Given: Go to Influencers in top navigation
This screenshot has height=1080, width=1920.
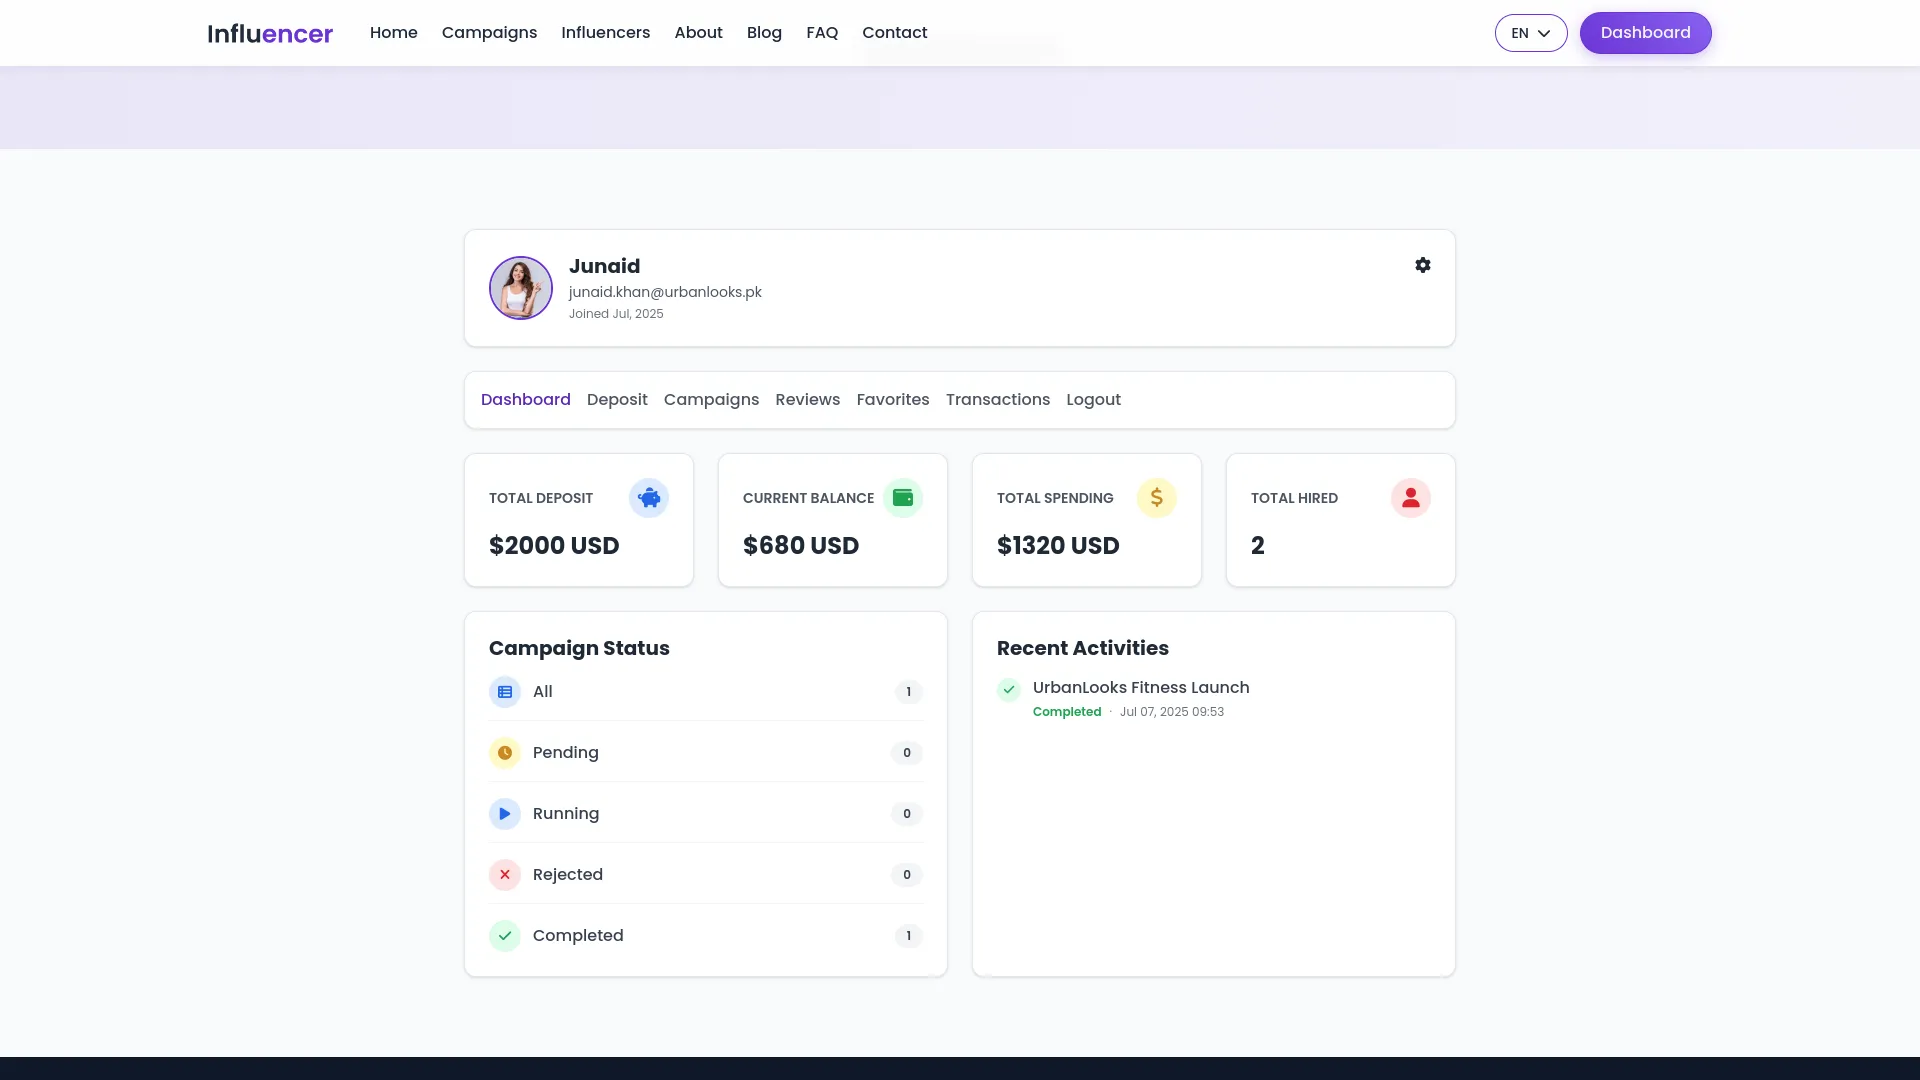Looking at the screenshot, I should click(x=605, y=33).
